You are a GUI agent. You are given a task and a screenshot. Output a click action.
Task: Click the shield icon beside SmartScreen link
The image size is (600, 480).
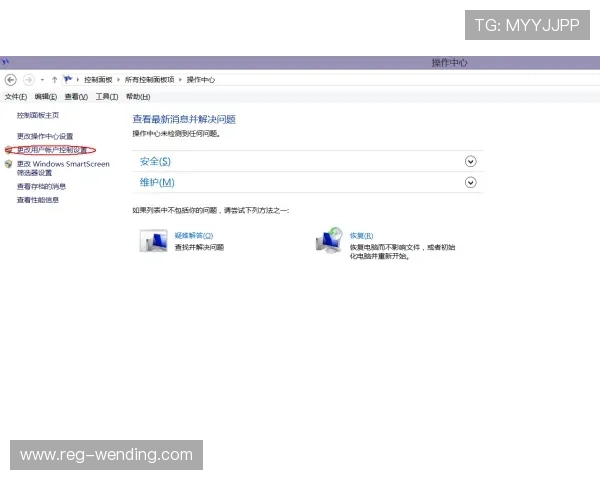pos(8,164)
